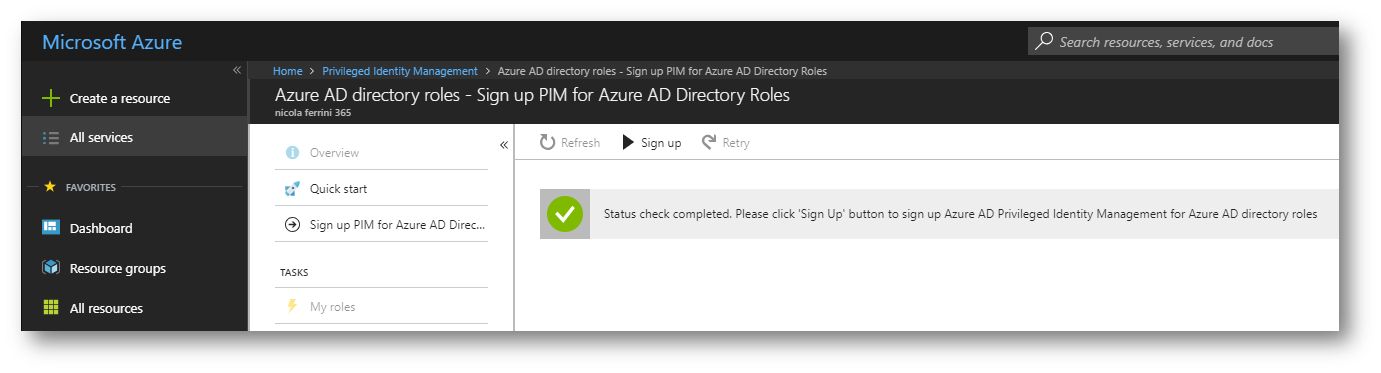Click the Dashboard icon in sidebar
Screen dimensions: 1381x373
tap(51, 228)
